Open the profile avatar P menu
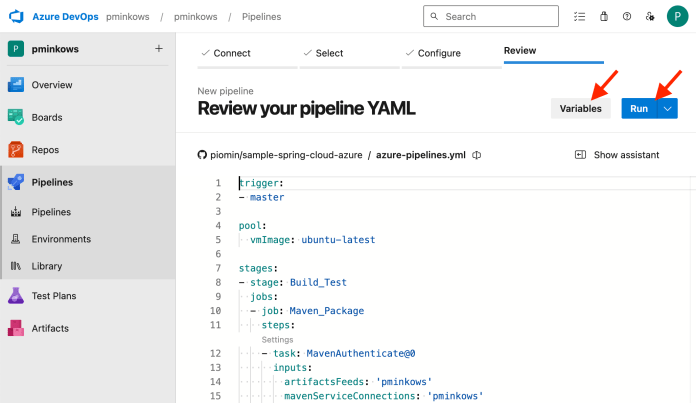Screen dimensions: 696x403 [x=677, y=16]
